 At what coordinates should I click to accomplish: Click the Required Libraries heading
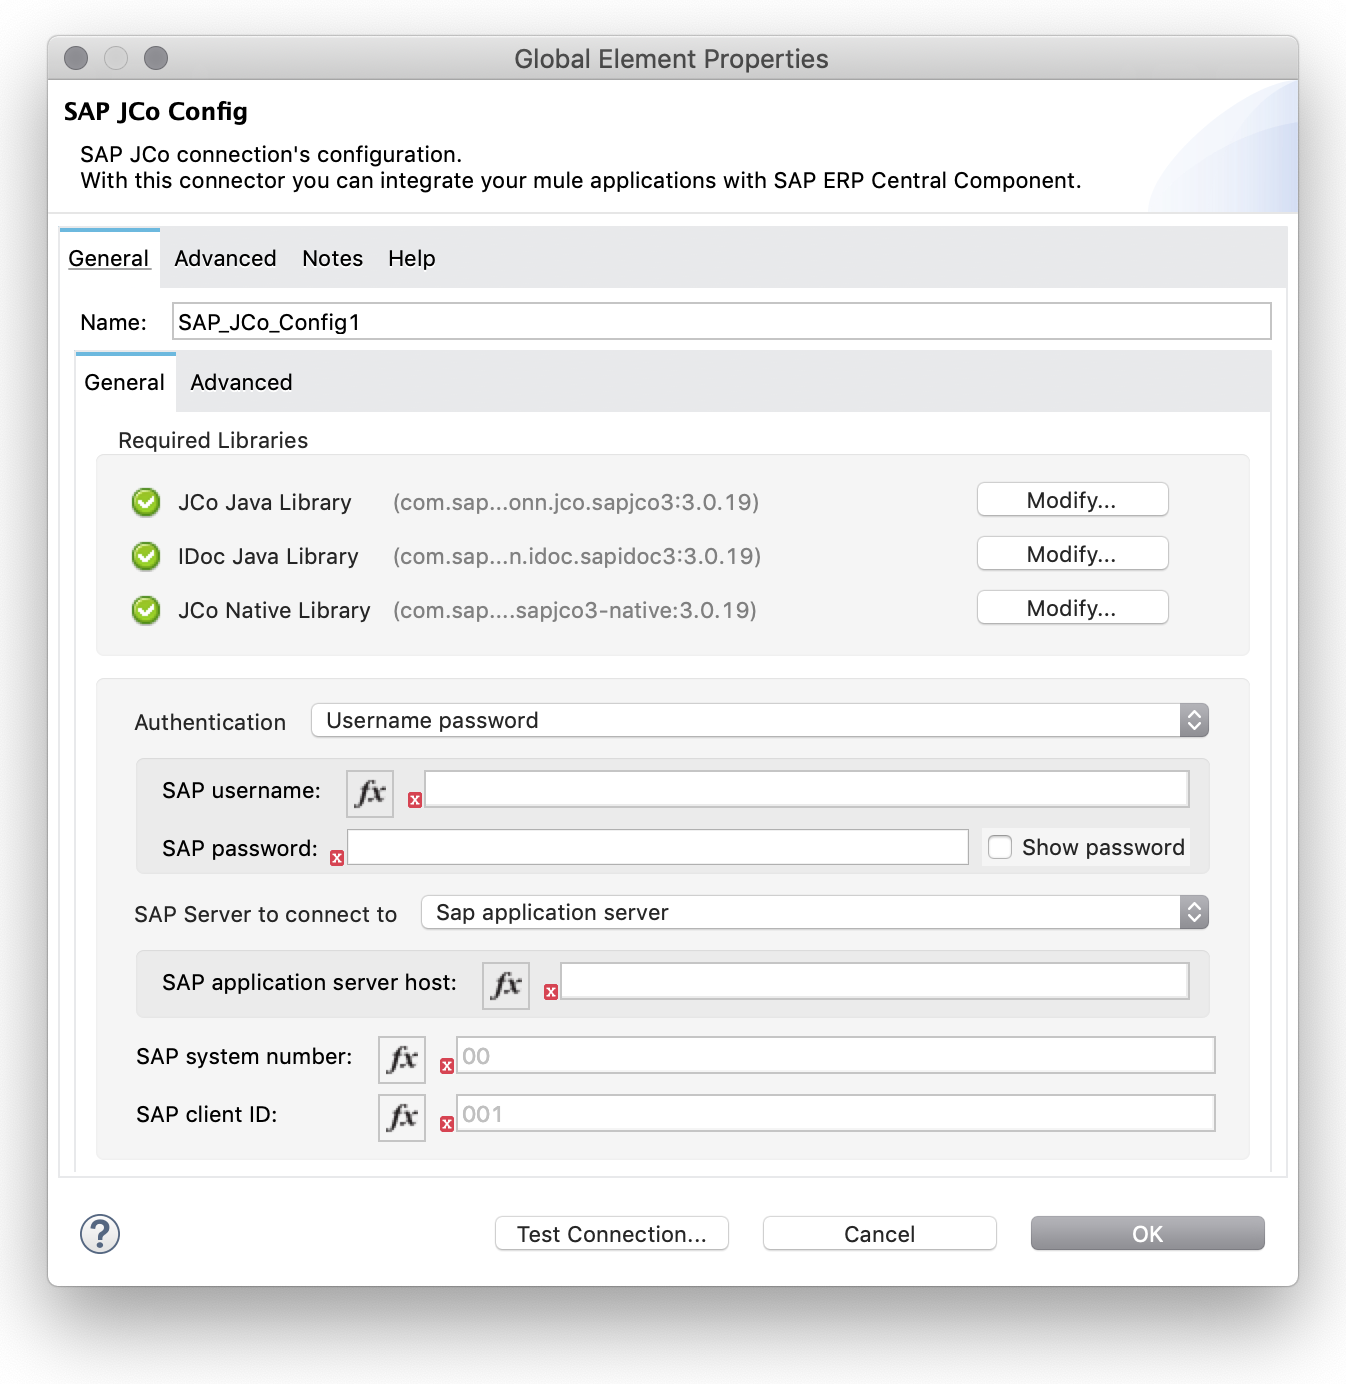click(213, 440)
